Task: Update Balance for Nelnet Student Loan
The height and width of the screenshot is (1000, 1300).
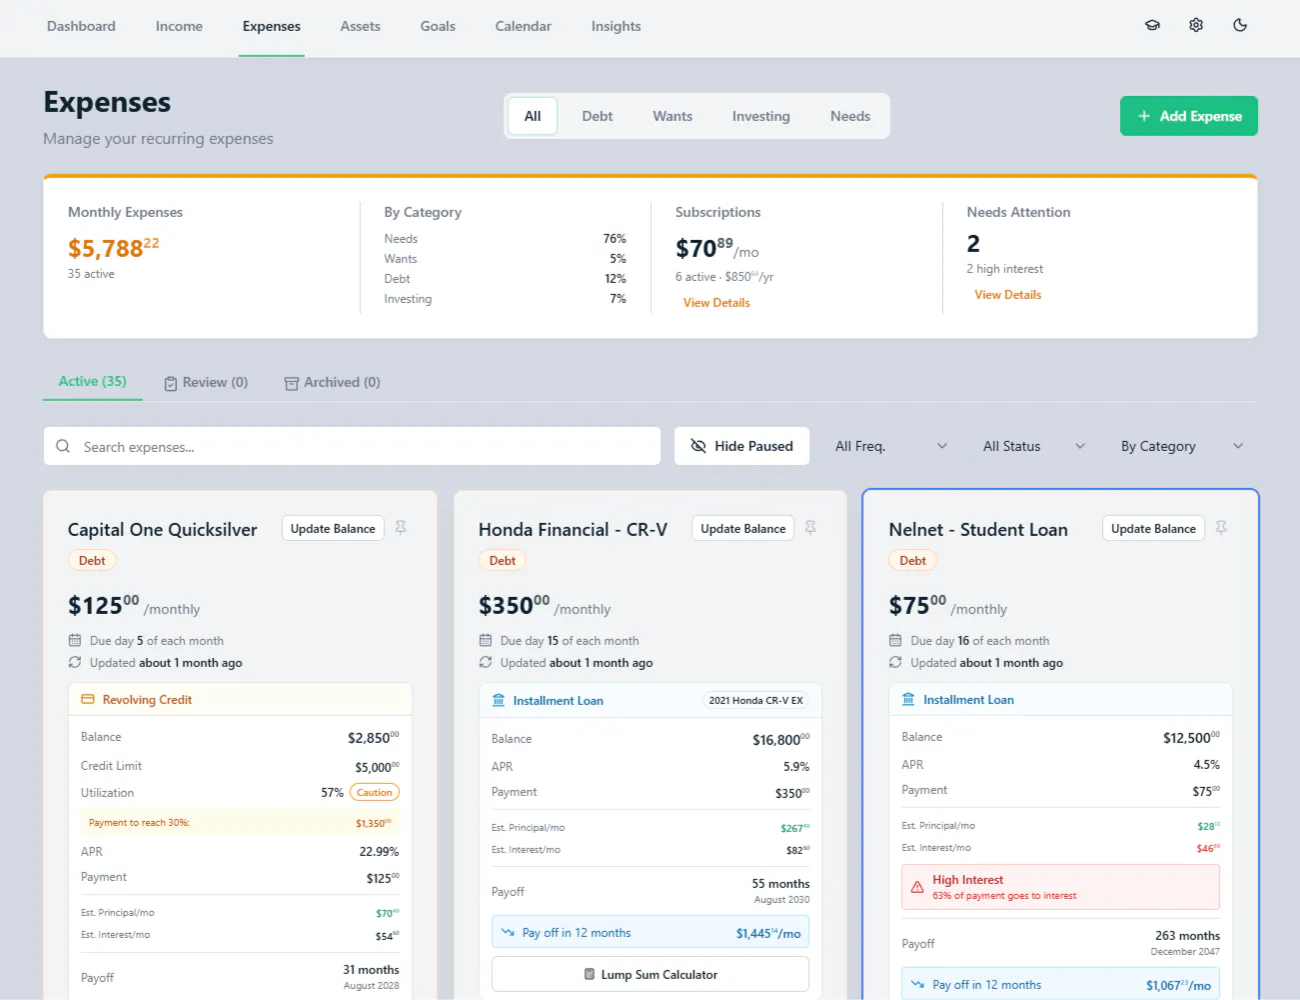Action: coord(1153,529)
